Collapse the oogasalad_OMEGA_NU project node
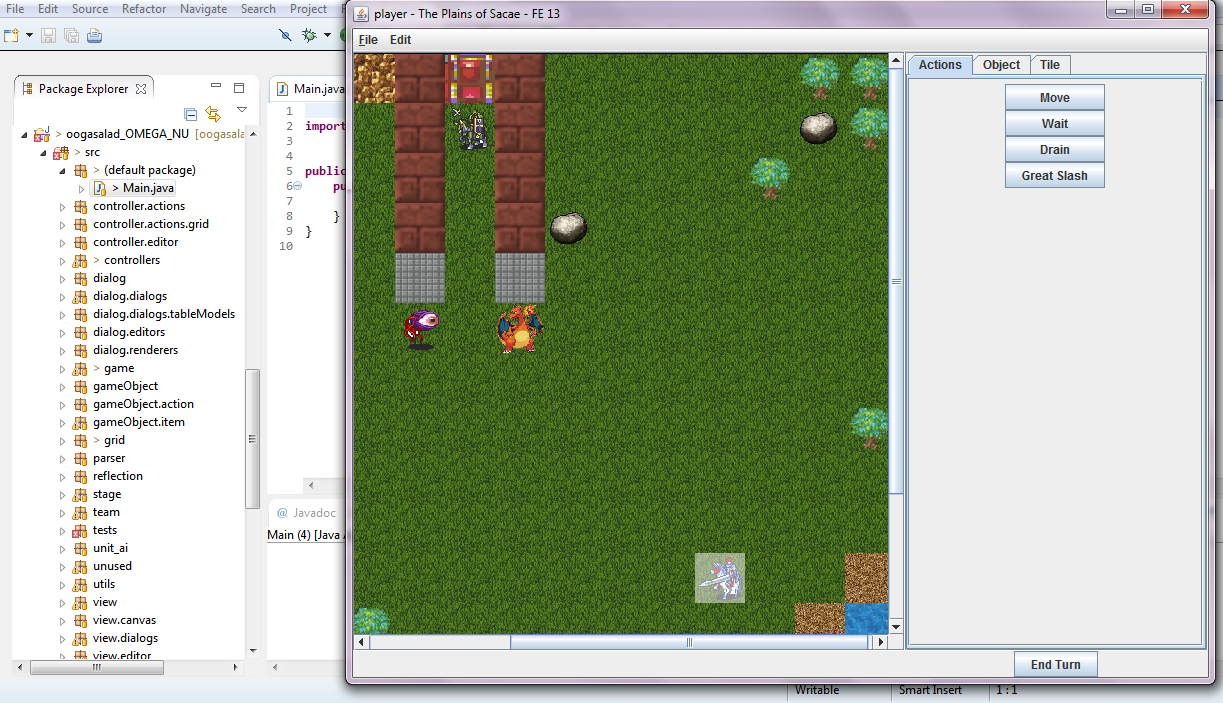Image resolution: width=1223 pixels, height=703 pixels. (x=24, y=134)
